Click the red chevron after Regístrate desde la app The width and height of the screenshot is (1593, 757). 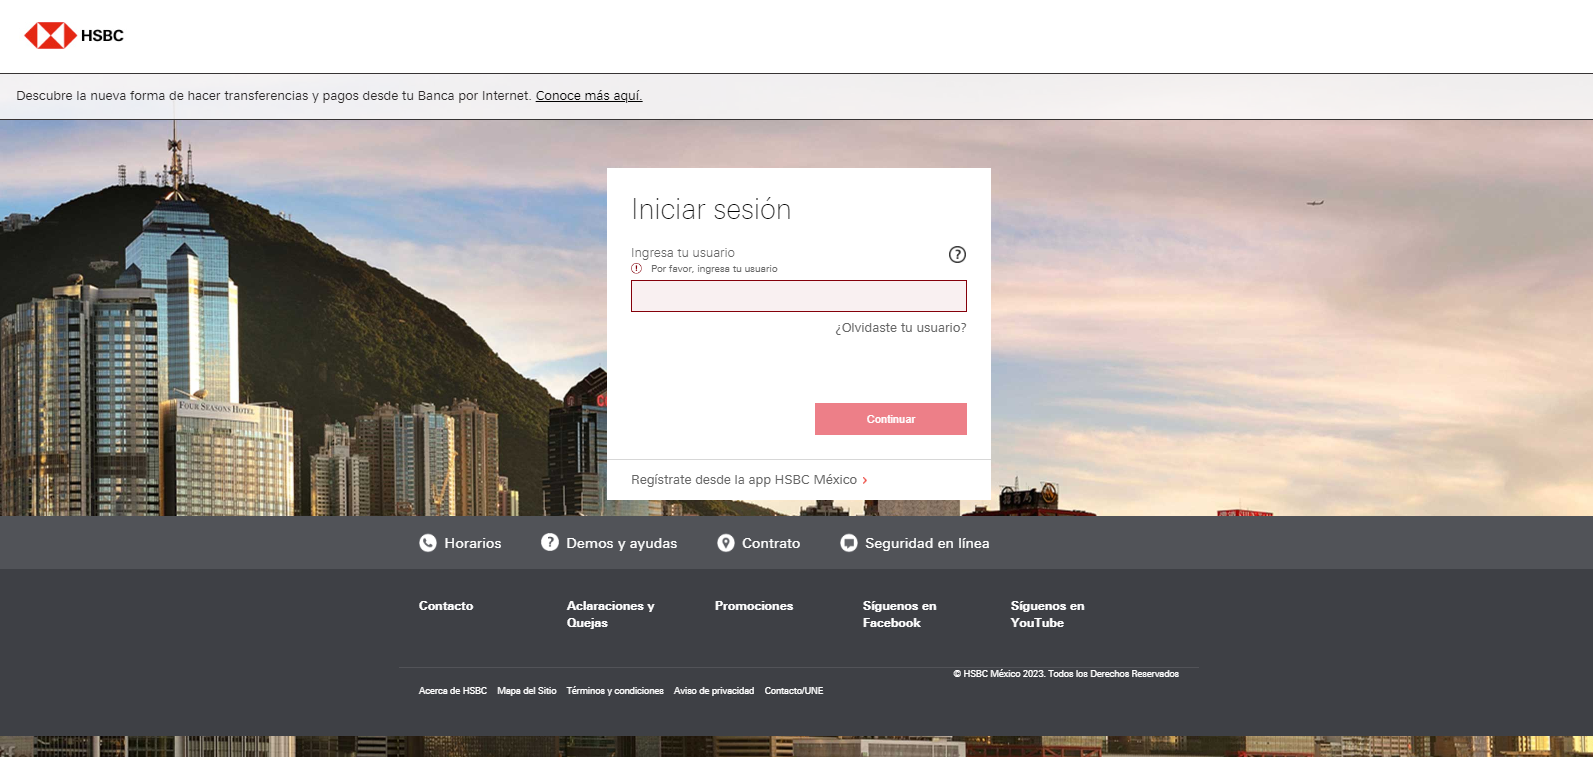coord(865,480)
